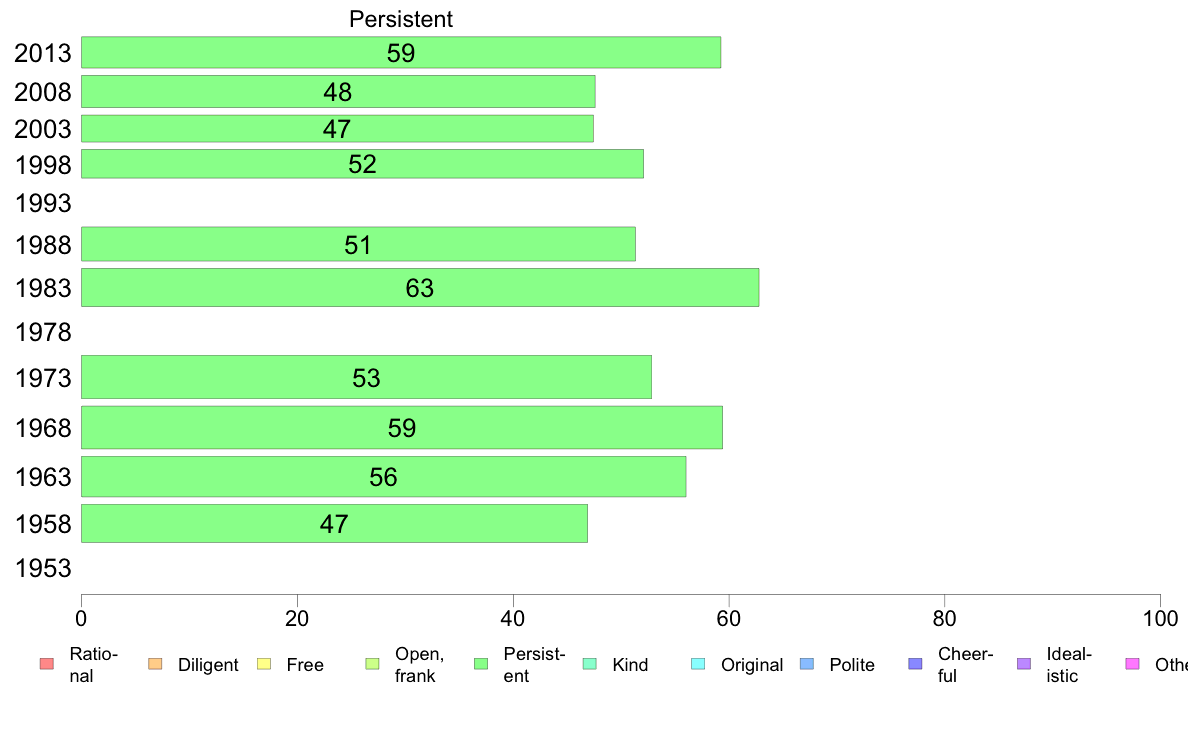Click the Persistent chart title

(401, 19)
